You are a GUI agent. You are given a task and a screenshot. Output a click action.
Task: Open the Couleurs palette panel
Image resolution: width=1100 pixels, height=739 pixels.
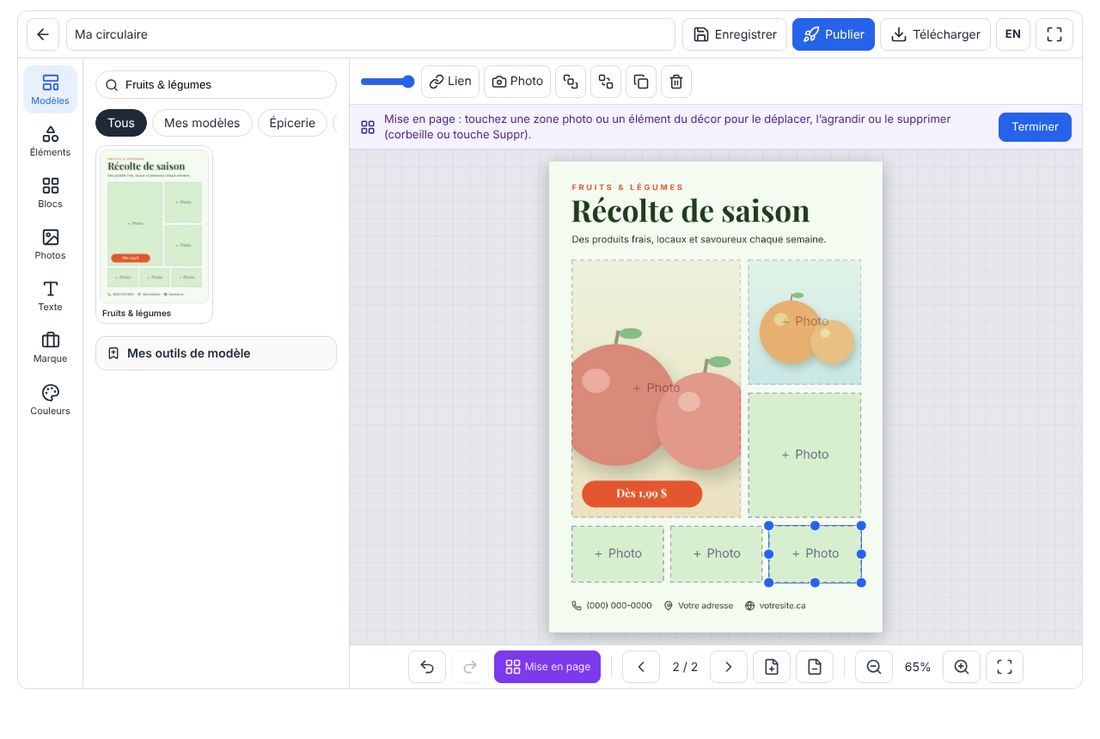coord(50,399)
